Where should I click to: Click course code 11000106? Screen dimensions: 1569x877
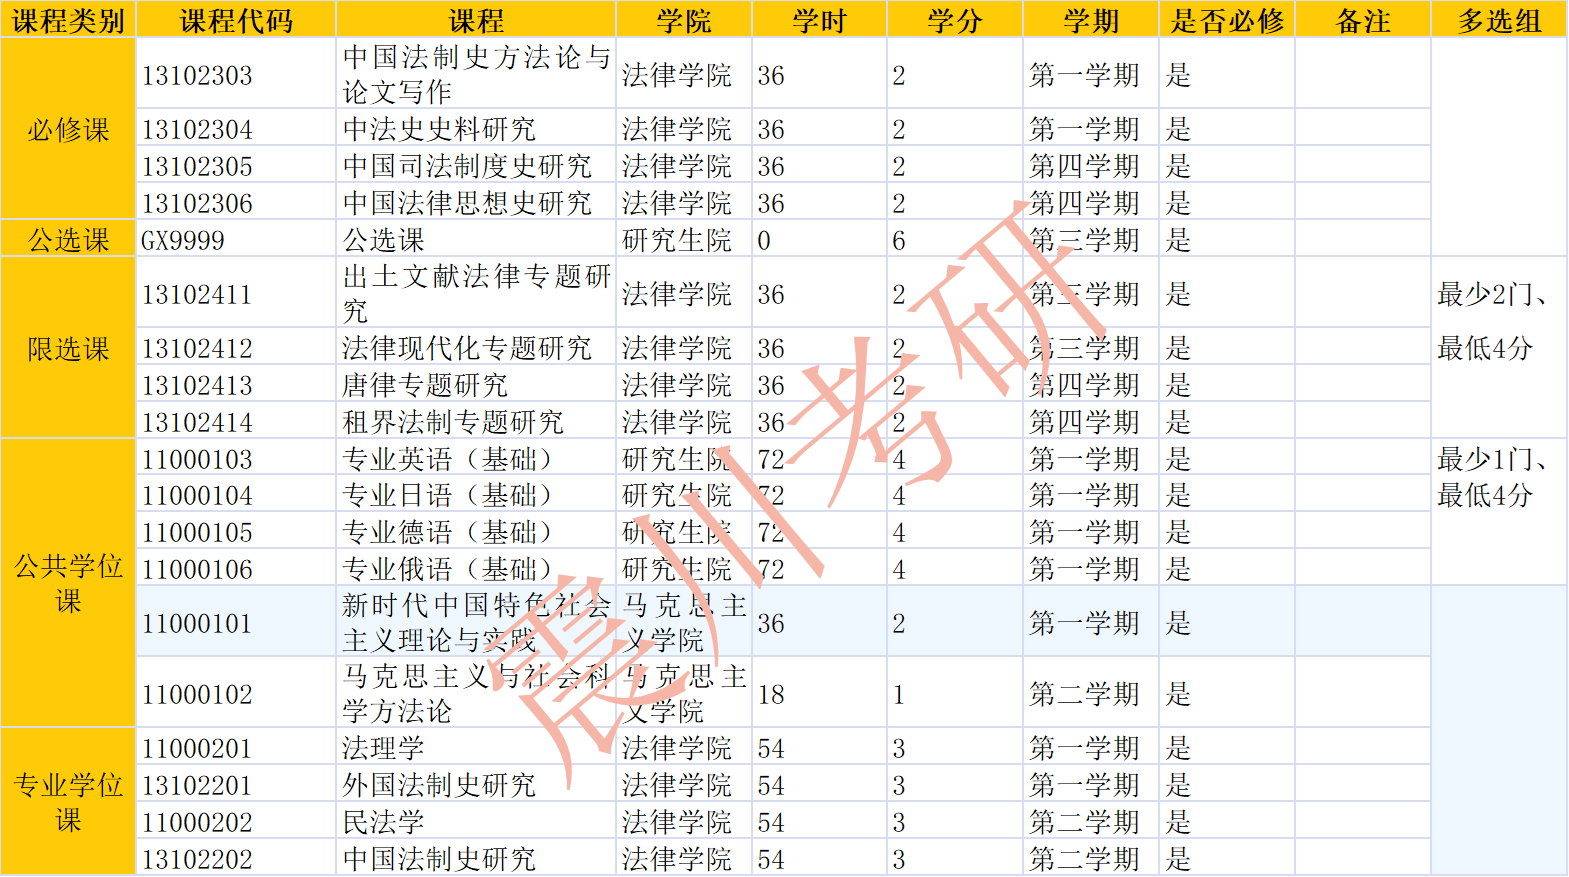tap(197, 569)
